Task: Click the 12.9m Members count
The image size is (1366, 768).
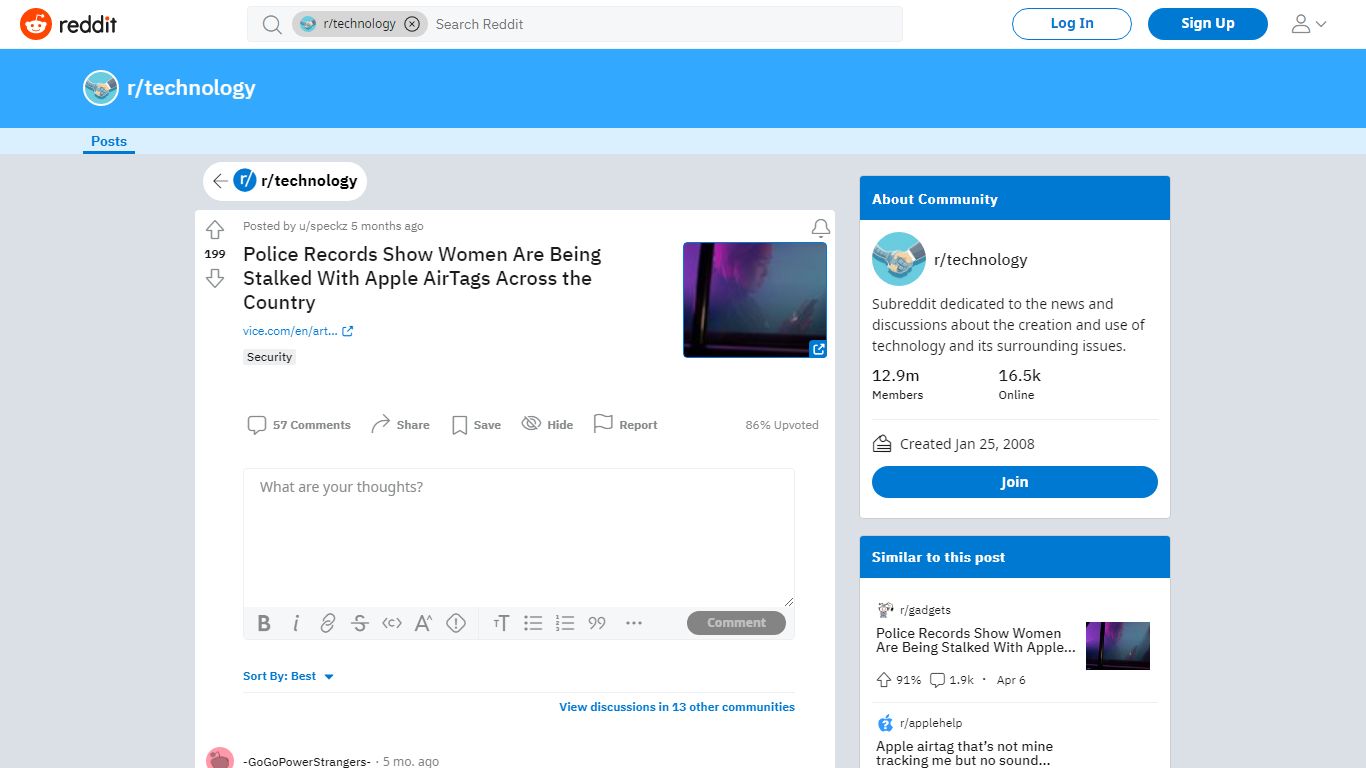Action: [x=897, y=384]
